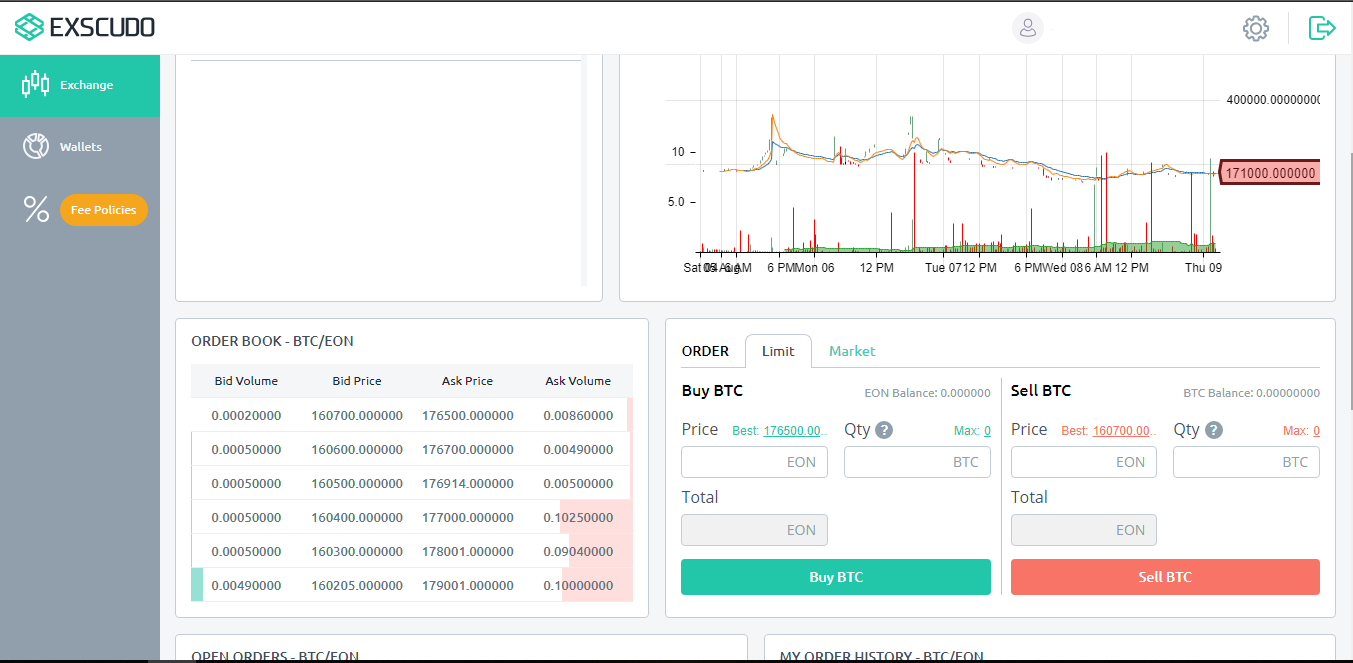Screen dimensions: 1353x663
Task: Click Bid Volume column header
Action: 246,381
